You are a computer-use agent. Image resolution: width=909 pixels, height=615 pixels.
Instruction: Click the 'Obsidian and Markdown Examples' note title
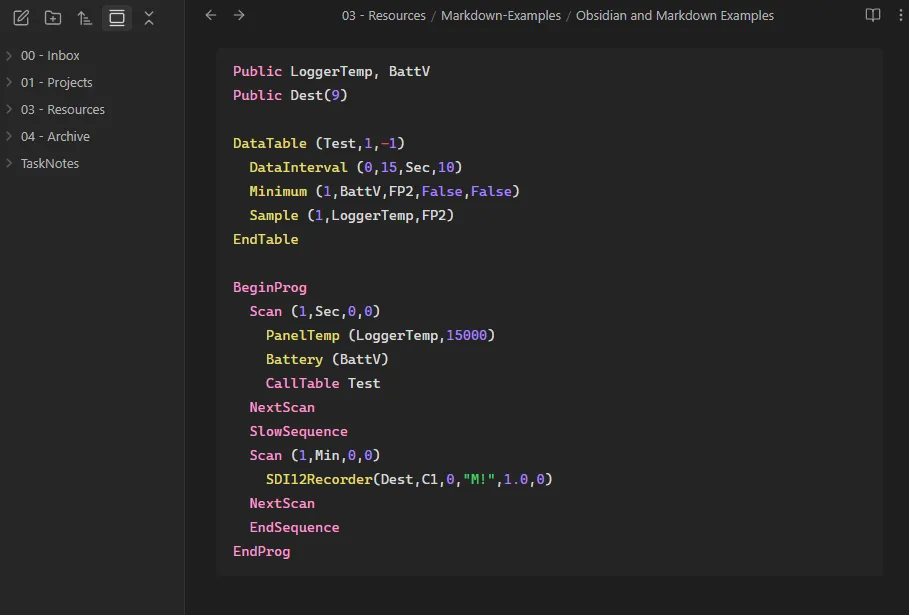(x=675, y=16)
